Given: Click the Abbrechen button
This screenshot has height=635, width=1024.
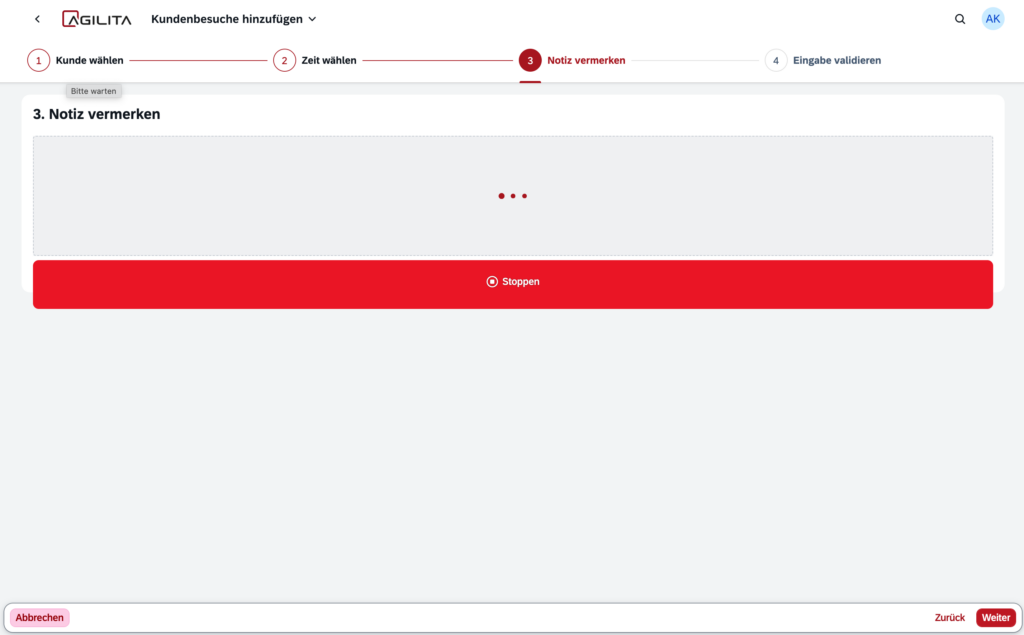Looking at the screenshot, I should [x=40, y=618].
